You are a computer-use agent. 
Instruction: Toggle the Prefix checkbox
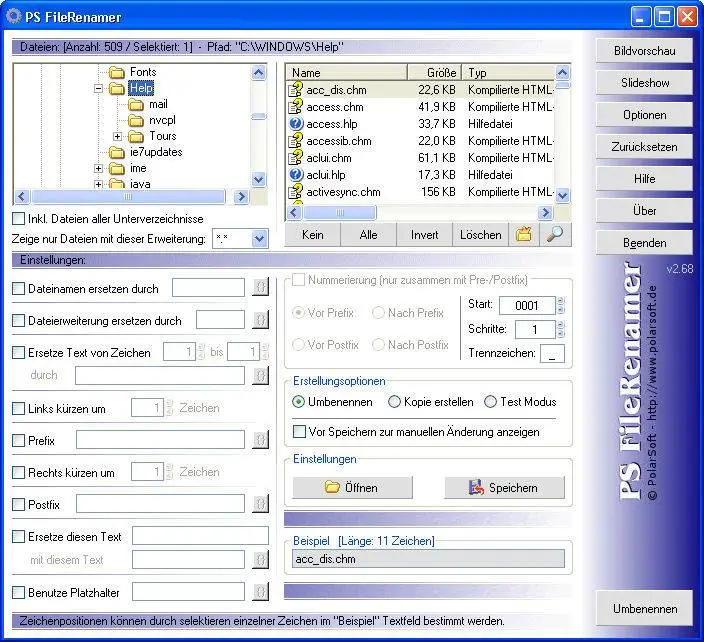(x=18, y=440)
